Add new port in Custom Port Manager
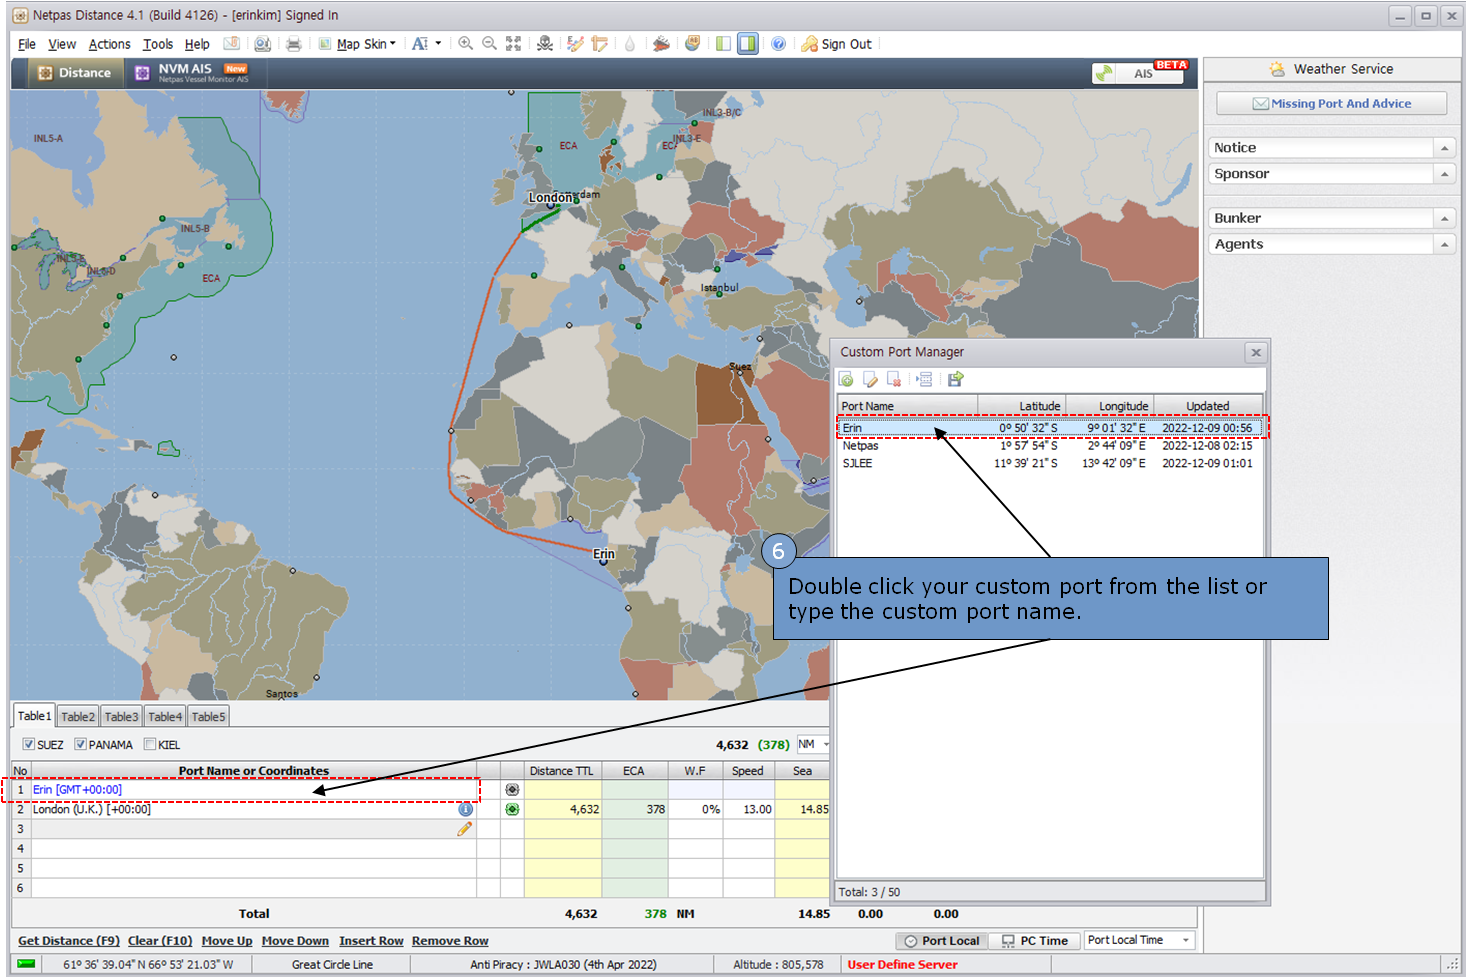 (846, 379)
